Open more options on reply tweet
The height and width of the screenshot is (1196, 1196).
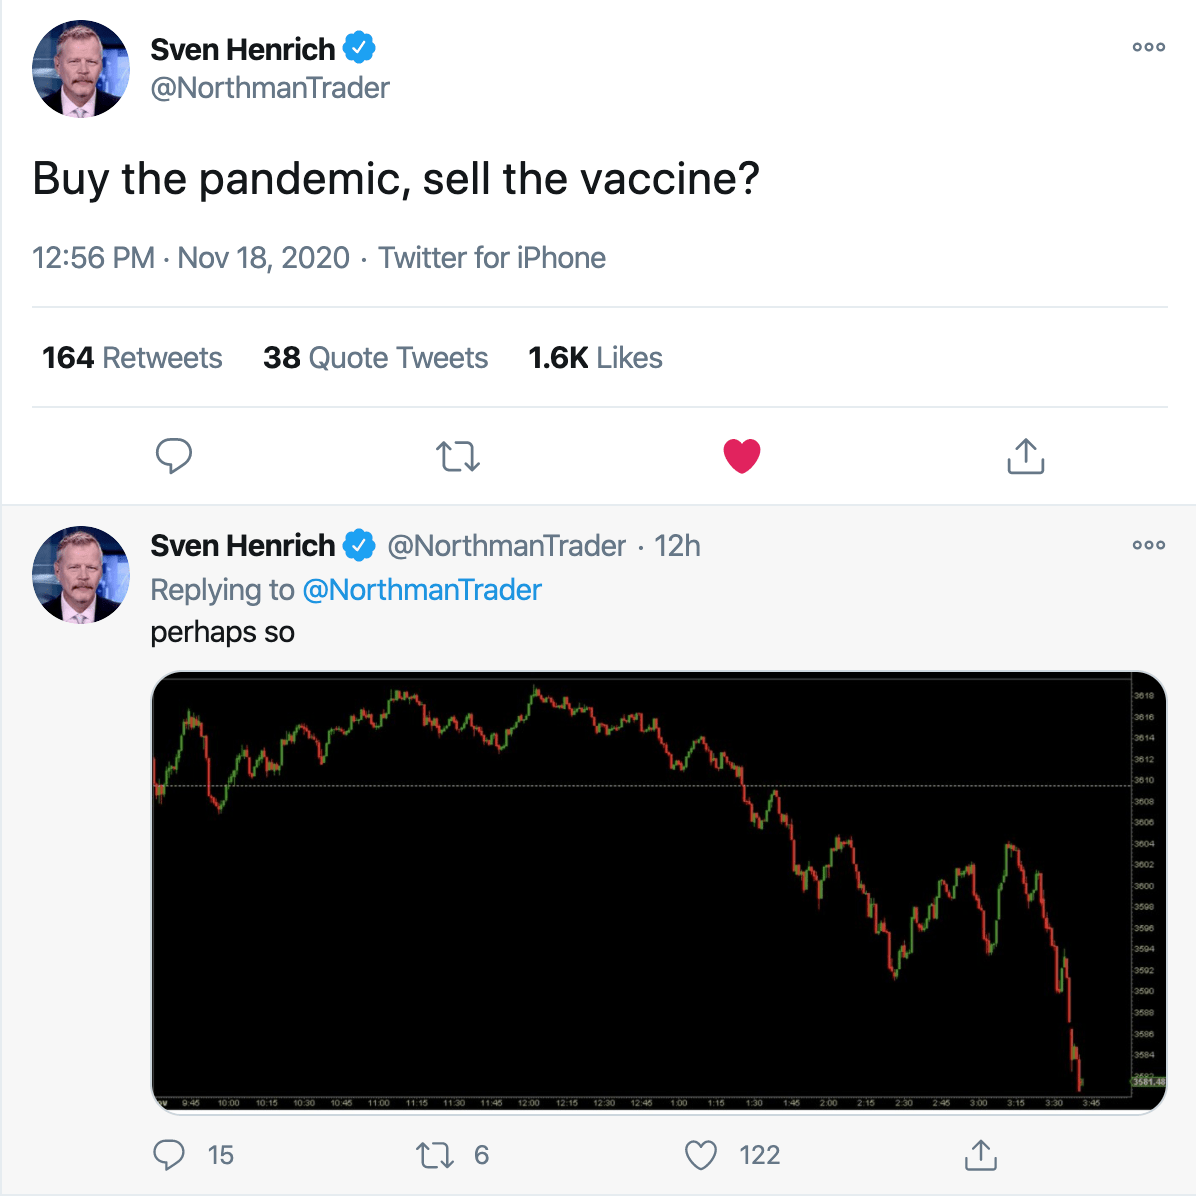click(x=1148, y=545)
